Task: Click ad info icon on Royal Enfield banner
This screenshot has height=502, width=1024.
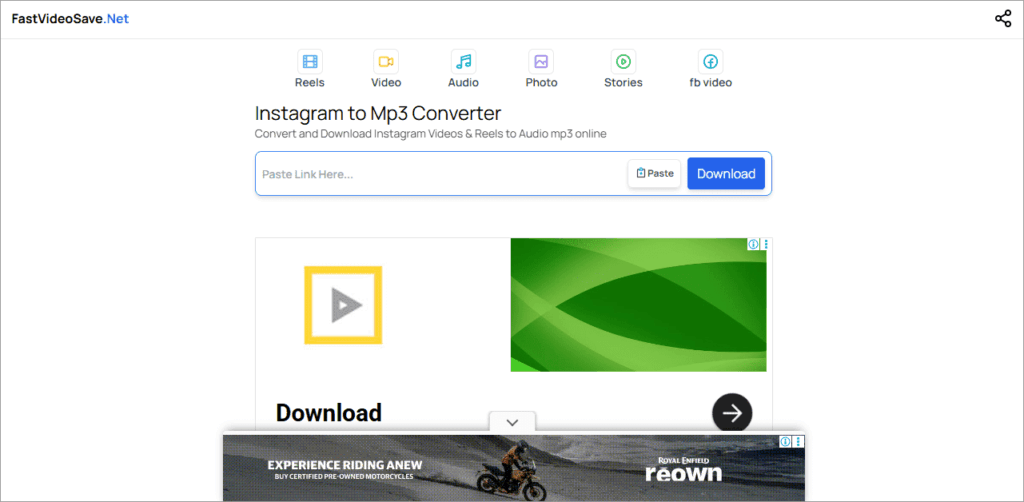Action: coord(786,442)
